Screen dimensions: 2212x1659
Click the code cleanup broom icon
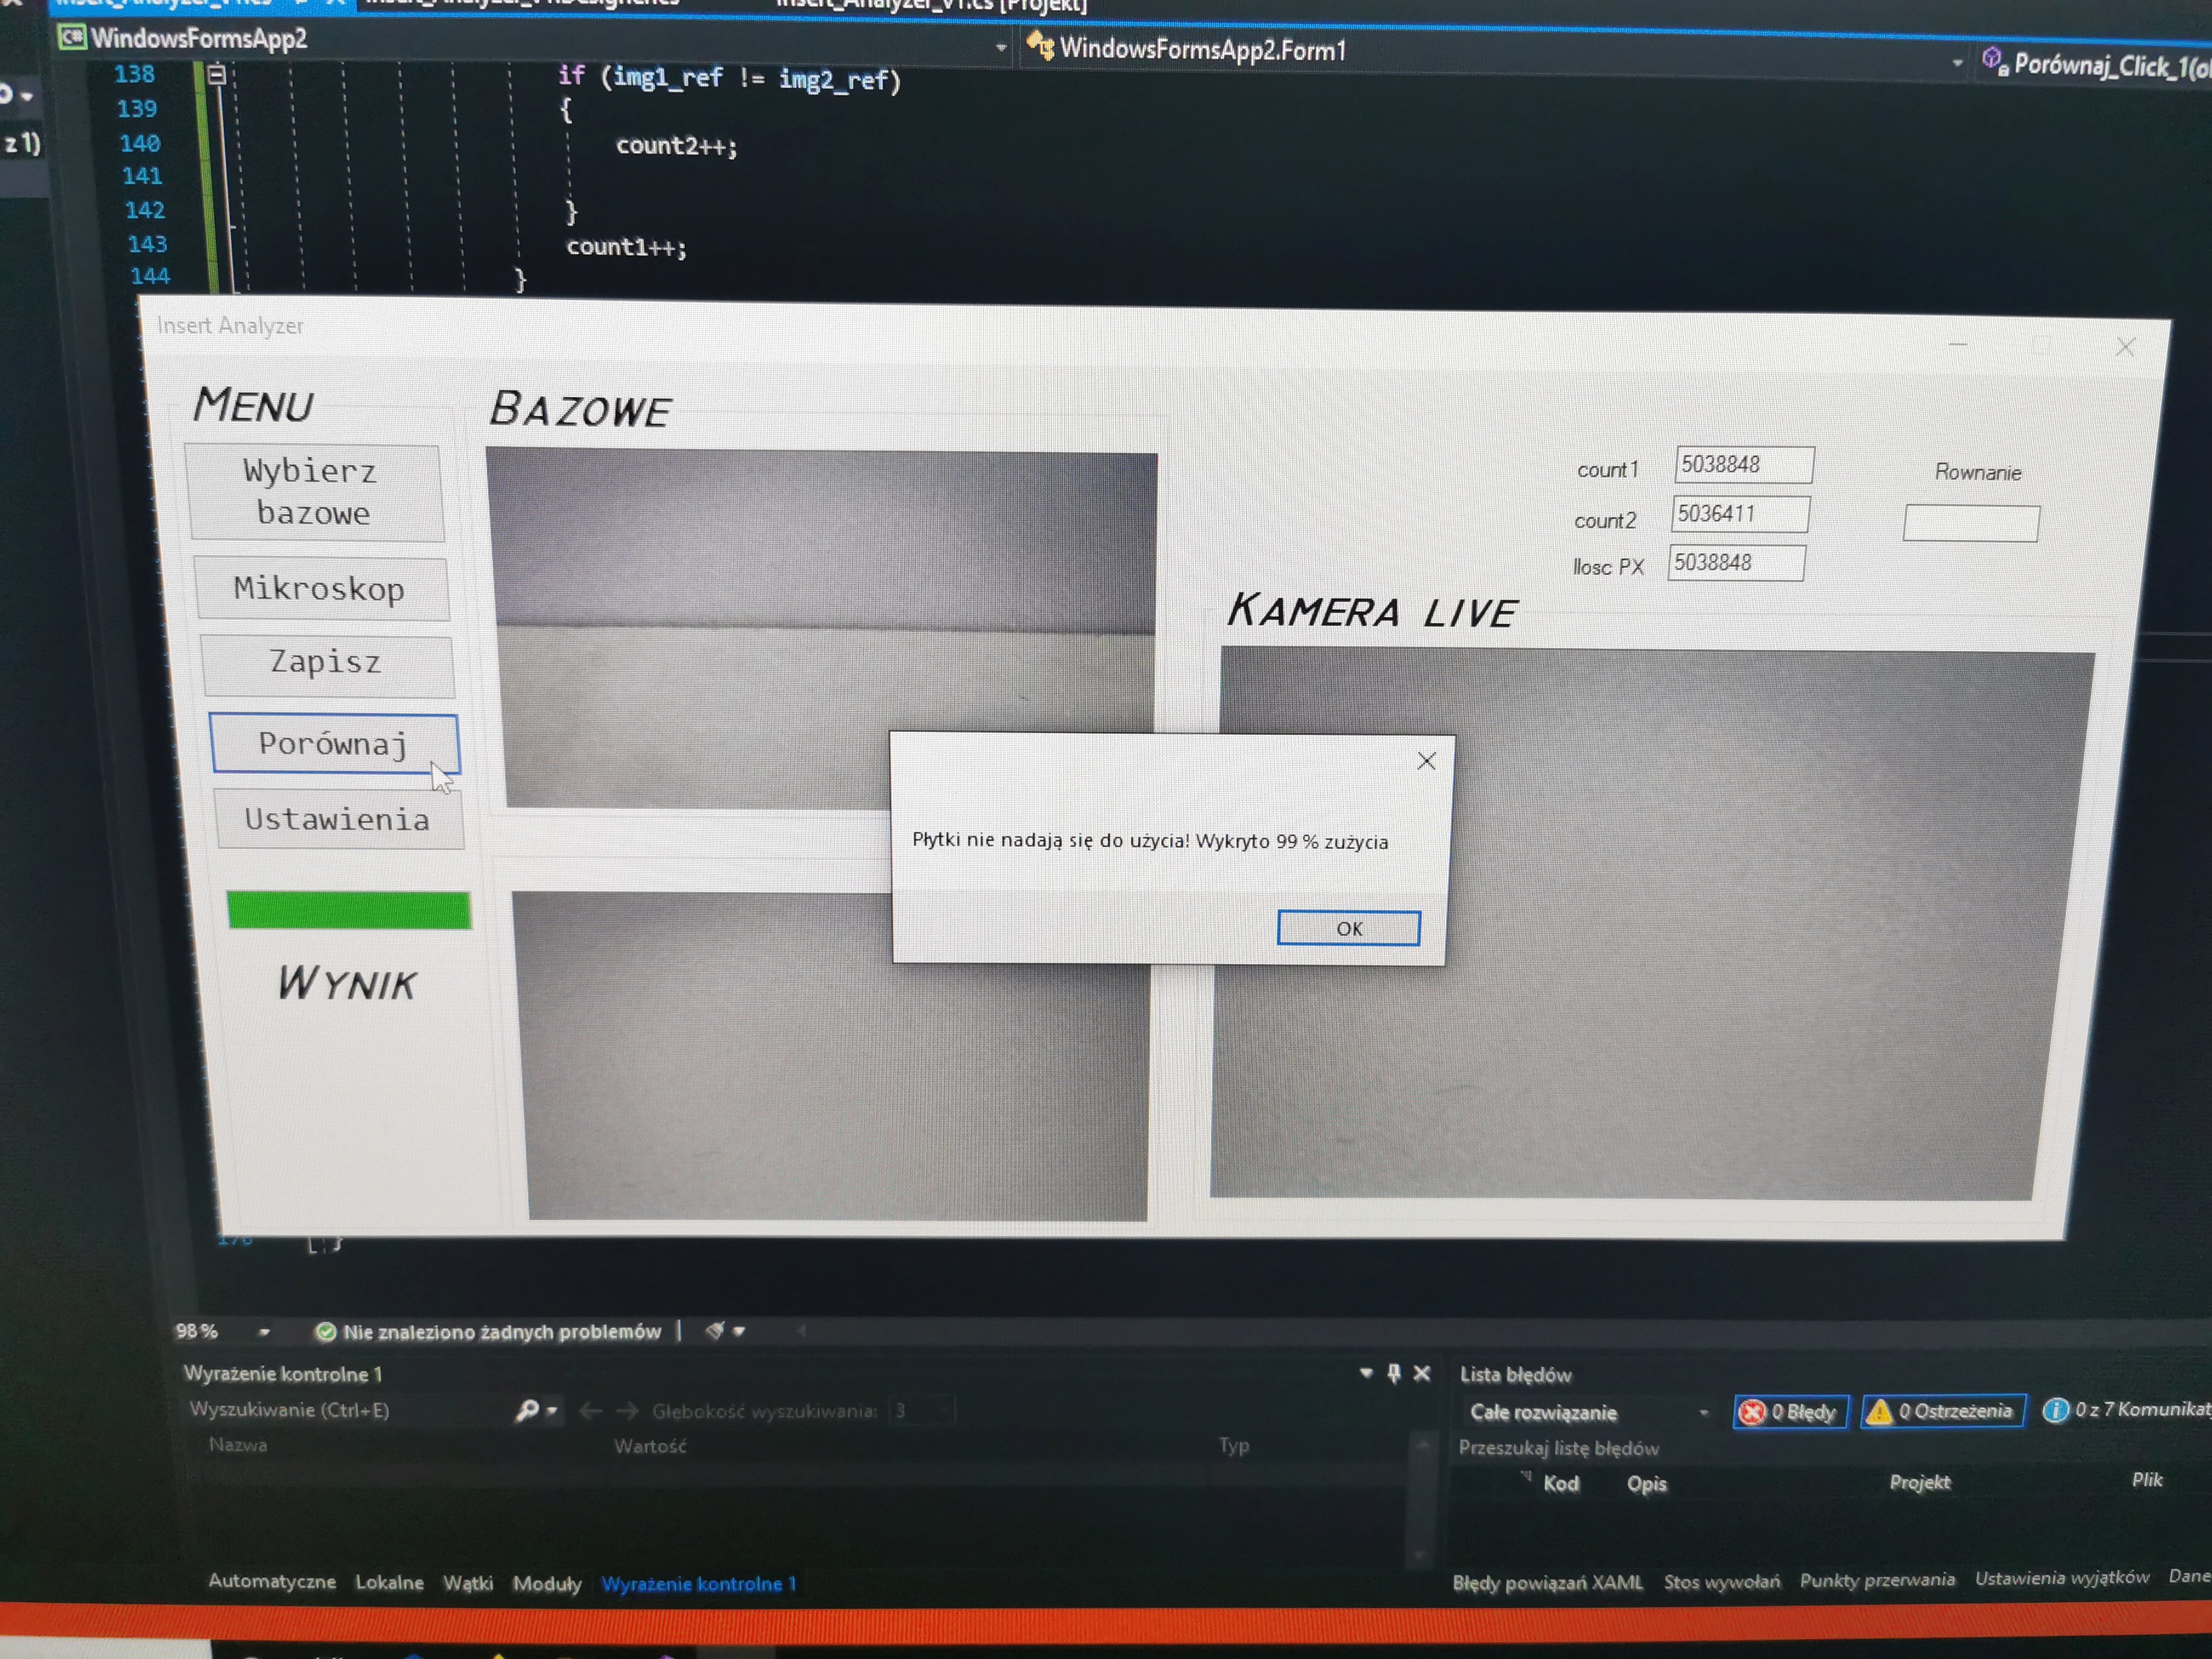(x=714, y=1331)
